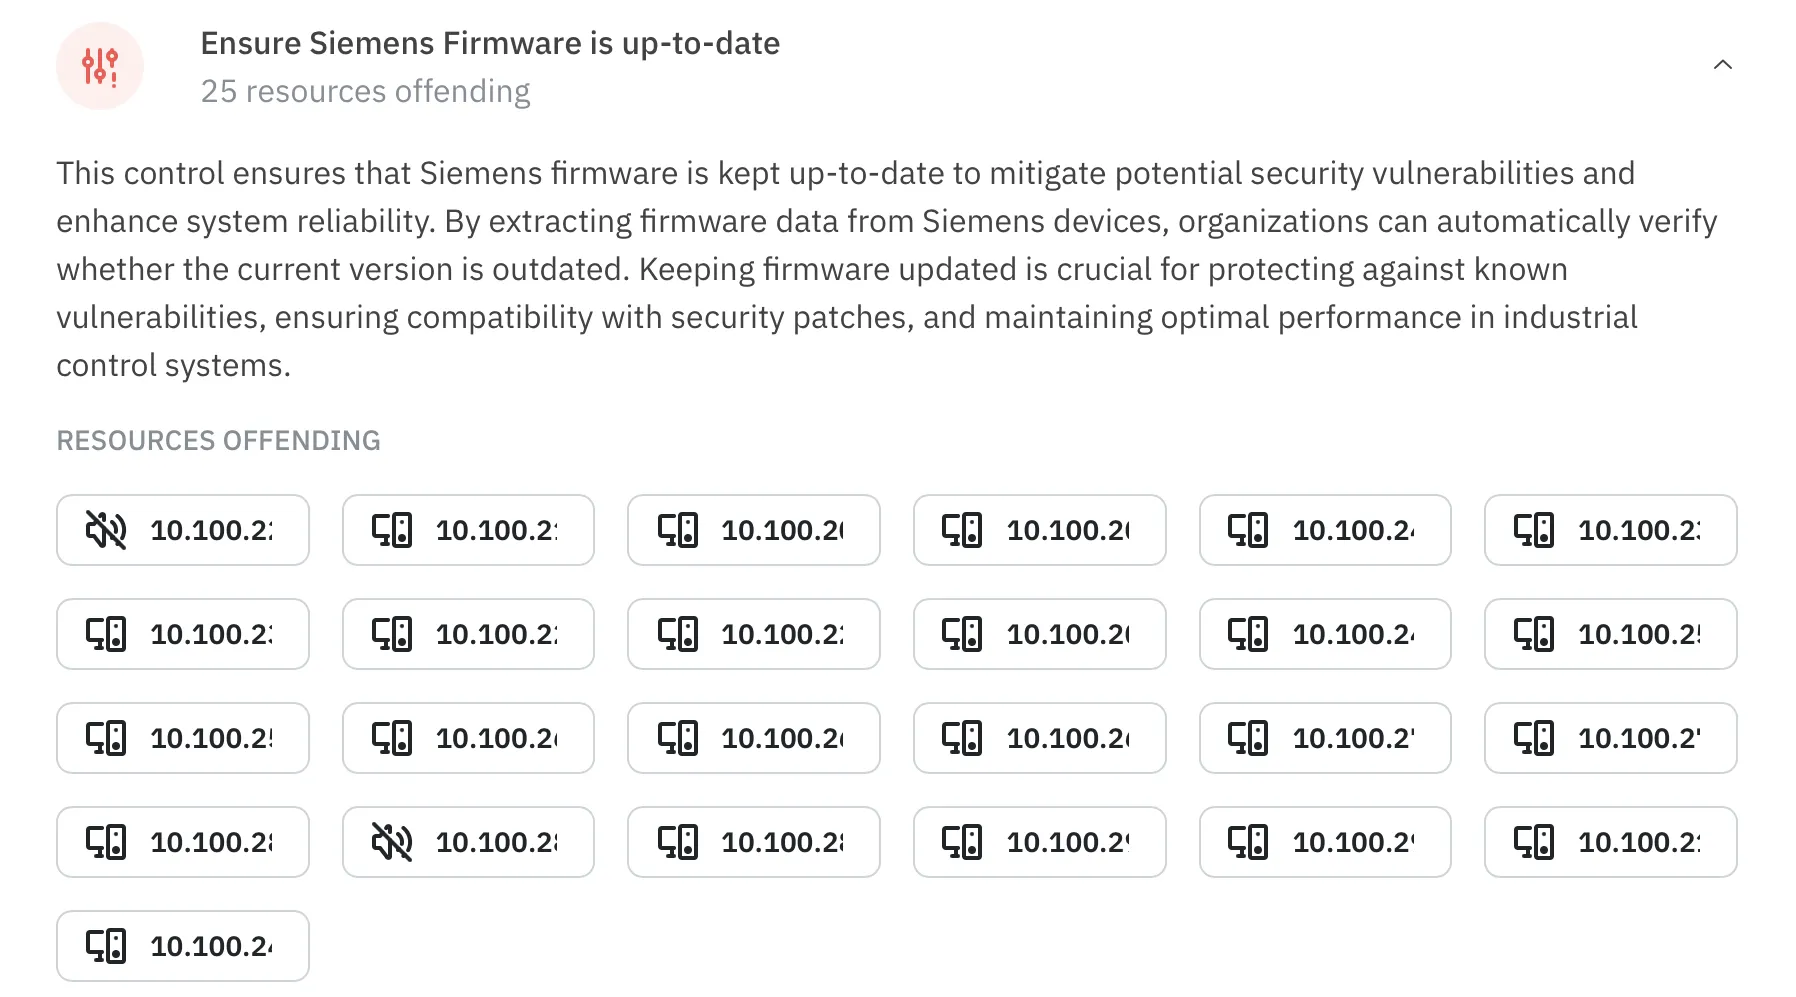Click the device icon of the last top-row chip
Screen dimensions: 1796x997
click(x=1534, y=530)
